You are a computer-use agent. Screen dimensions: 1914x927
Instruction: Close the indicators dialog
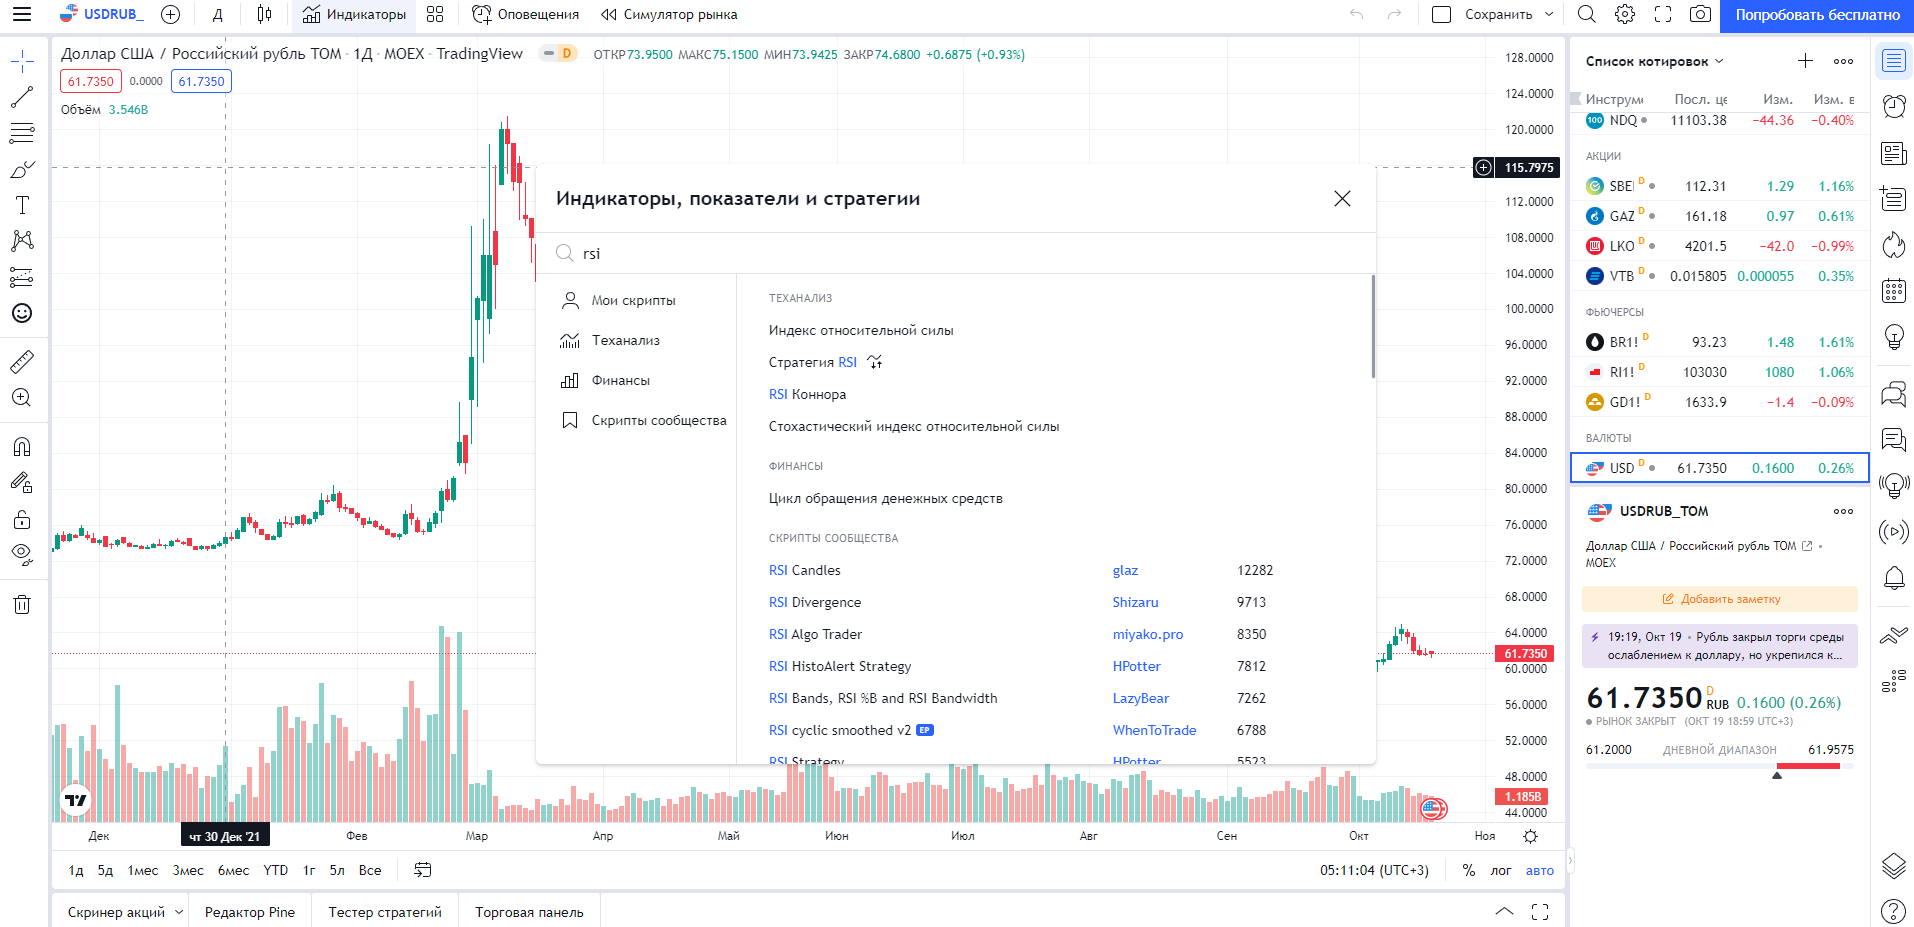[x=1342, y=198]
